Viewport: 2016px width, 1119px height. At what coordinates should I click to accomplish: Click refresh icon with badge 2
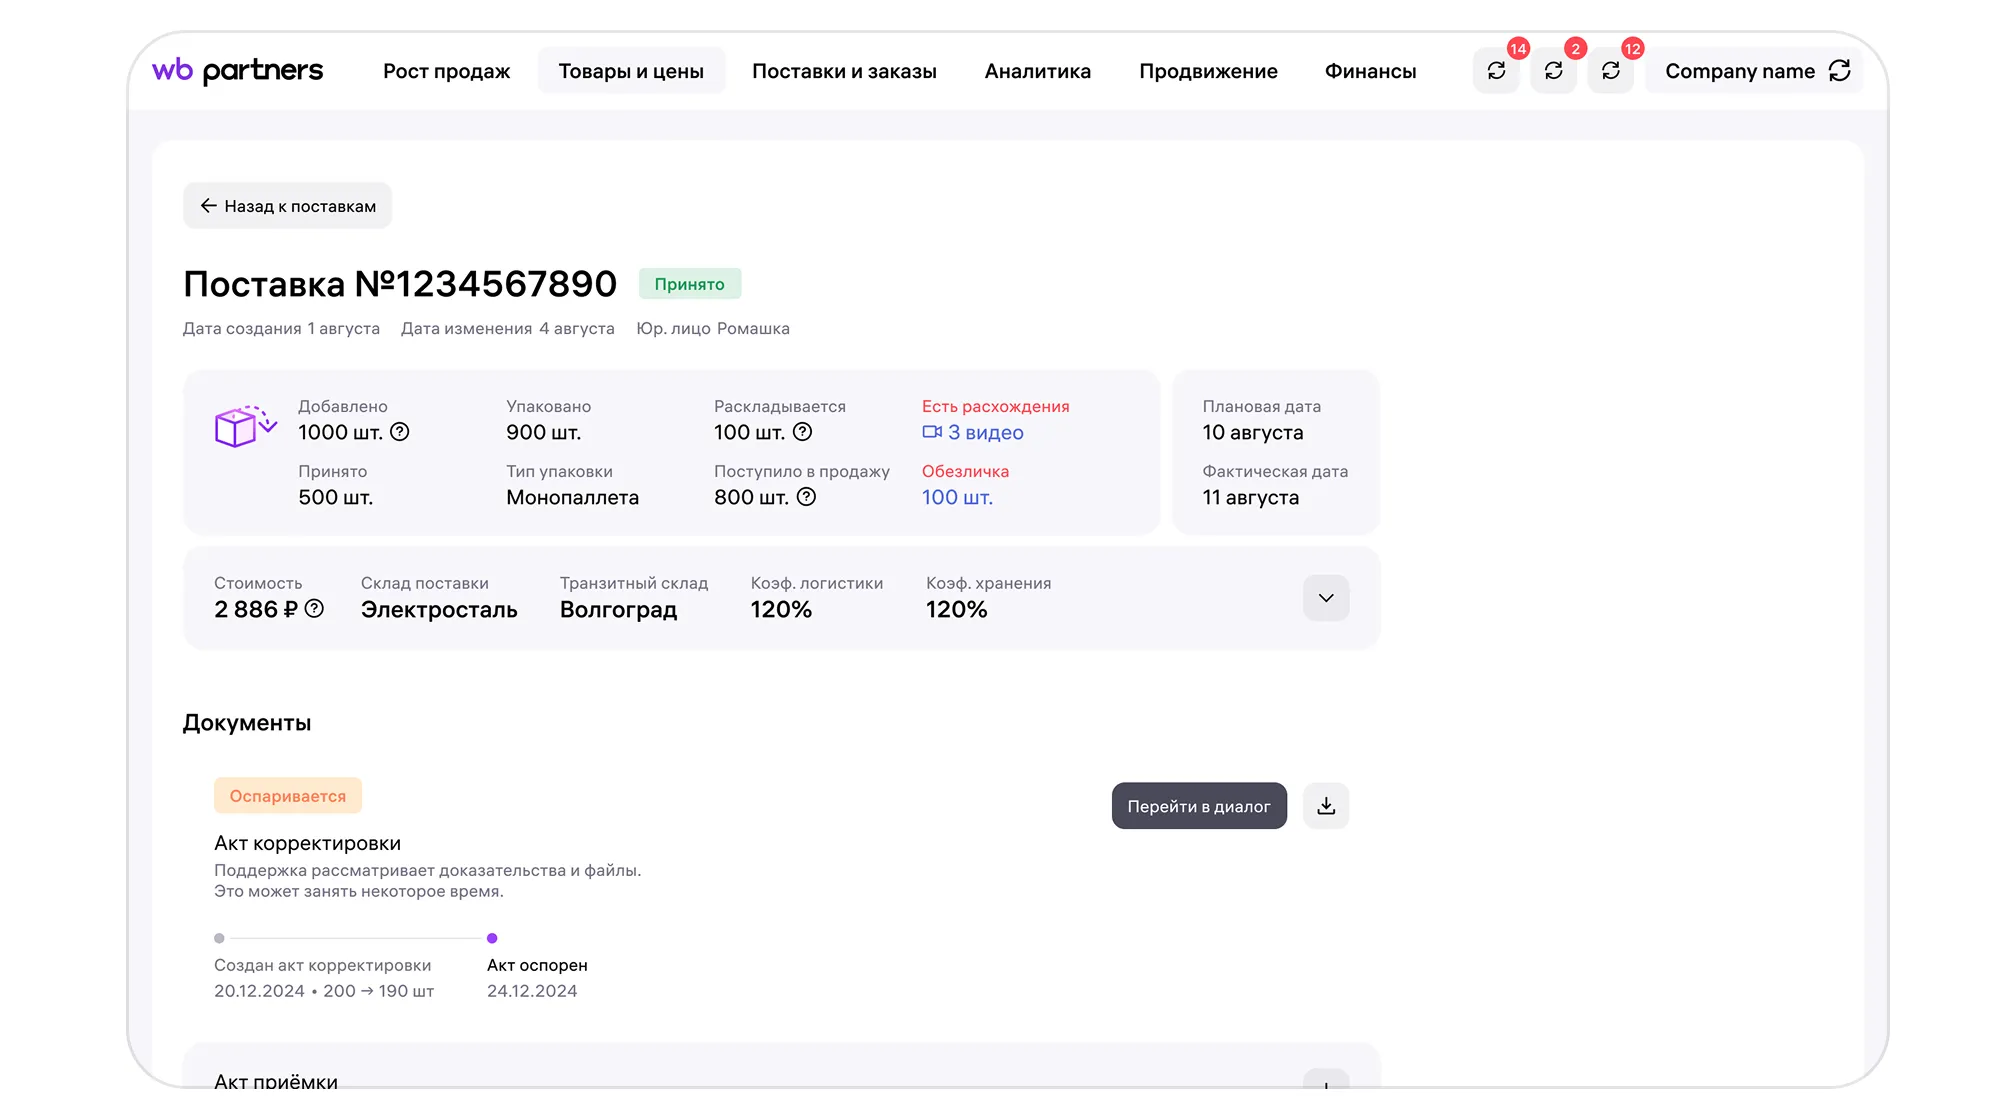1553,71
